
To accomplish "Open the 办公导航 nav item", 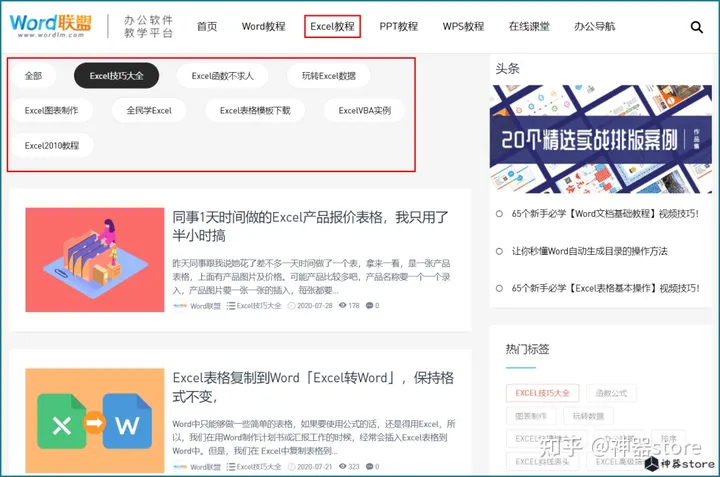I will coord(594,27).
